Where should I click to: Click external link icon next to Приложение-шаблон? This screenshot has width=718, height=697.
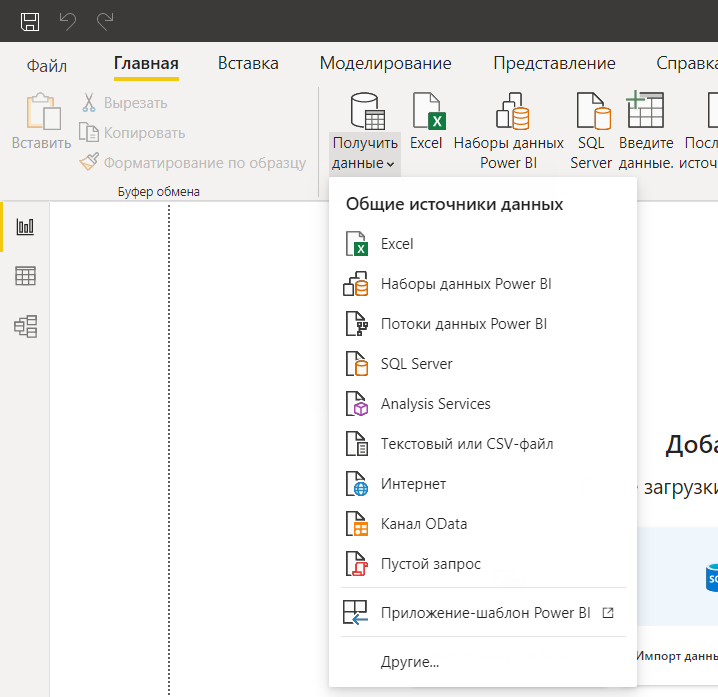(x=608, y=613)
